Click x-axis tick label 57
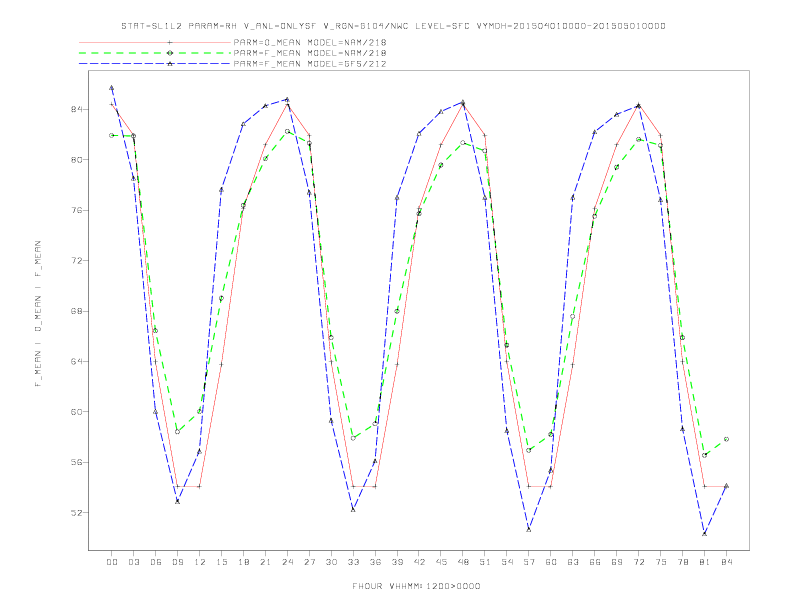Image resolution: width=792 pixels, height=612 pixels. (529, 562)
